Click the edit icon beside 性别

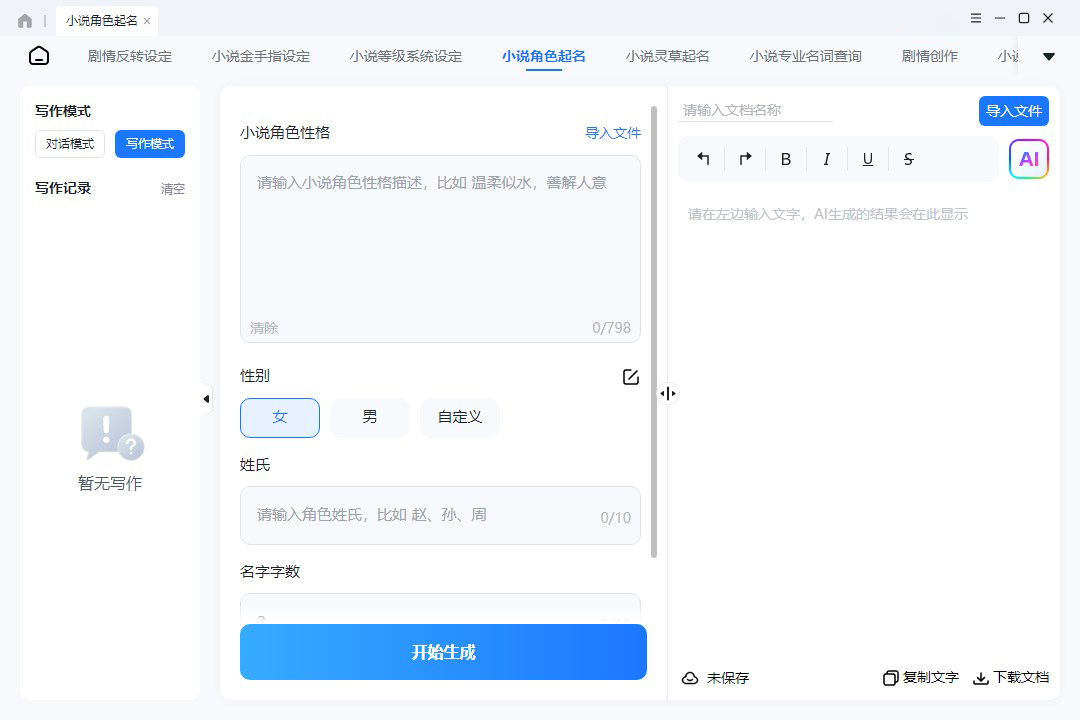pyautogui.click(x=630, y=377)
